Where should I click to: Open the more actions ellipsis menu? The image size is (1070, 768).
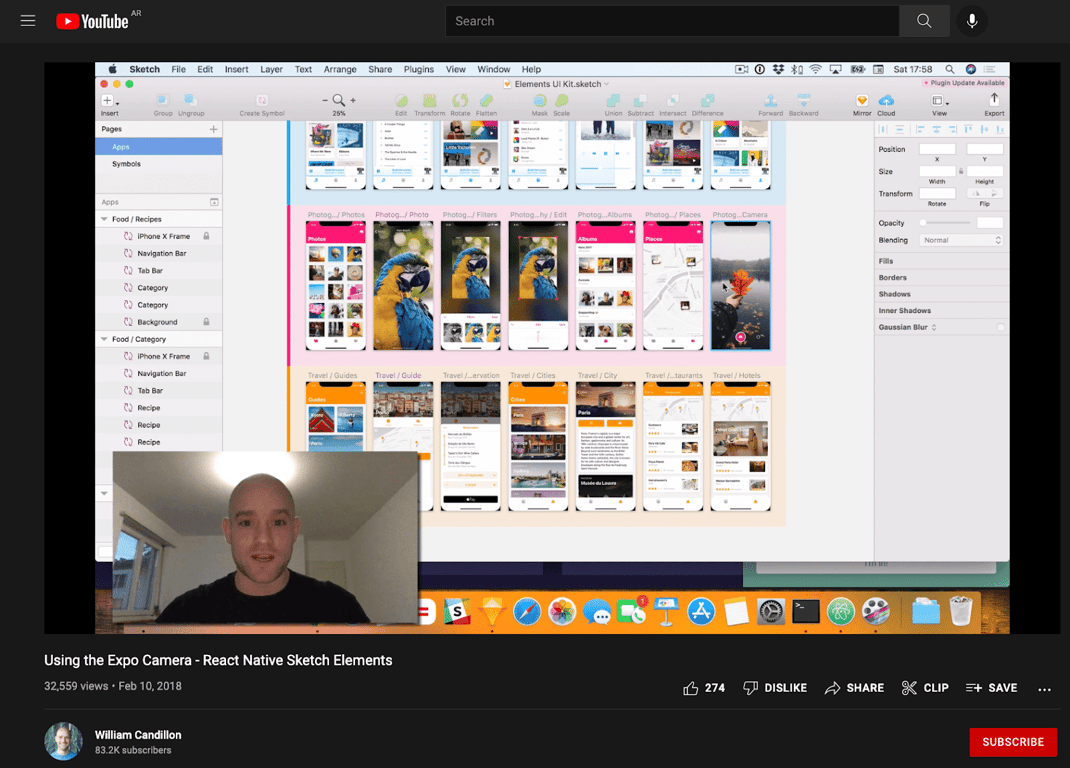pyautogui.click(x=1044, y=689)
